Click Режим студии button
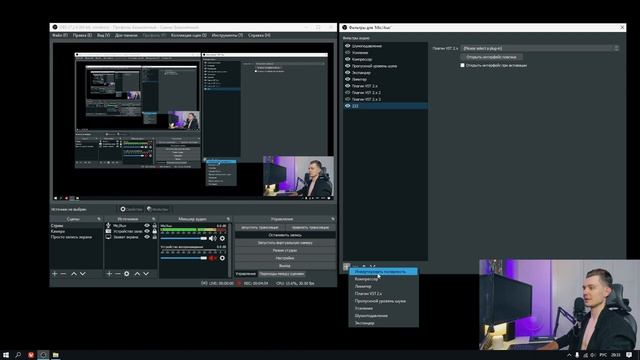The width and height of the screenshot is (640, 360). 285,250
